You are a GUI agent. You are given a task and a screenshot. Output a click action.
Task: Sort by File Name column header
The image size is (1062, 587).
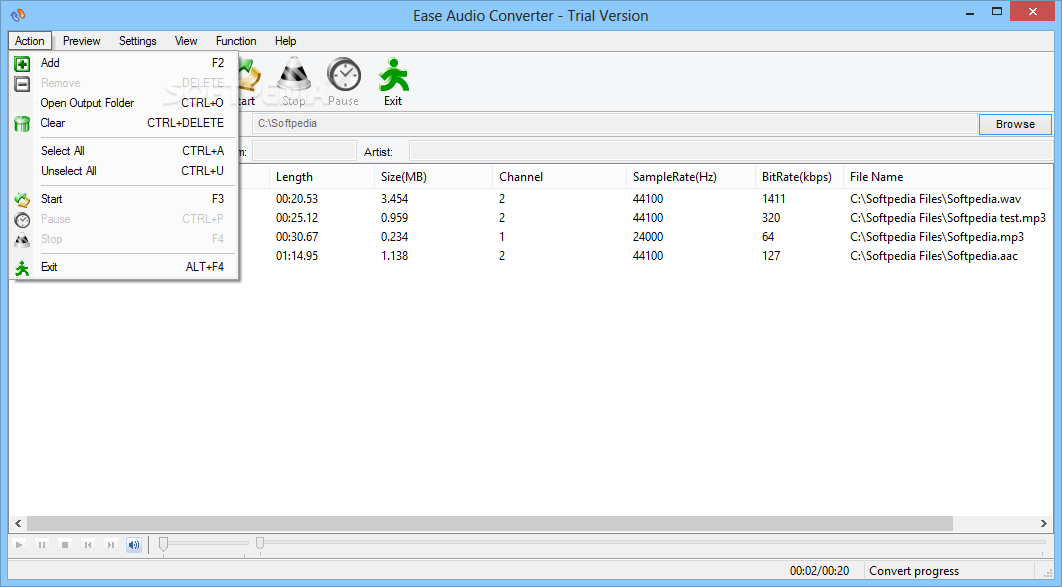point(948,177)
